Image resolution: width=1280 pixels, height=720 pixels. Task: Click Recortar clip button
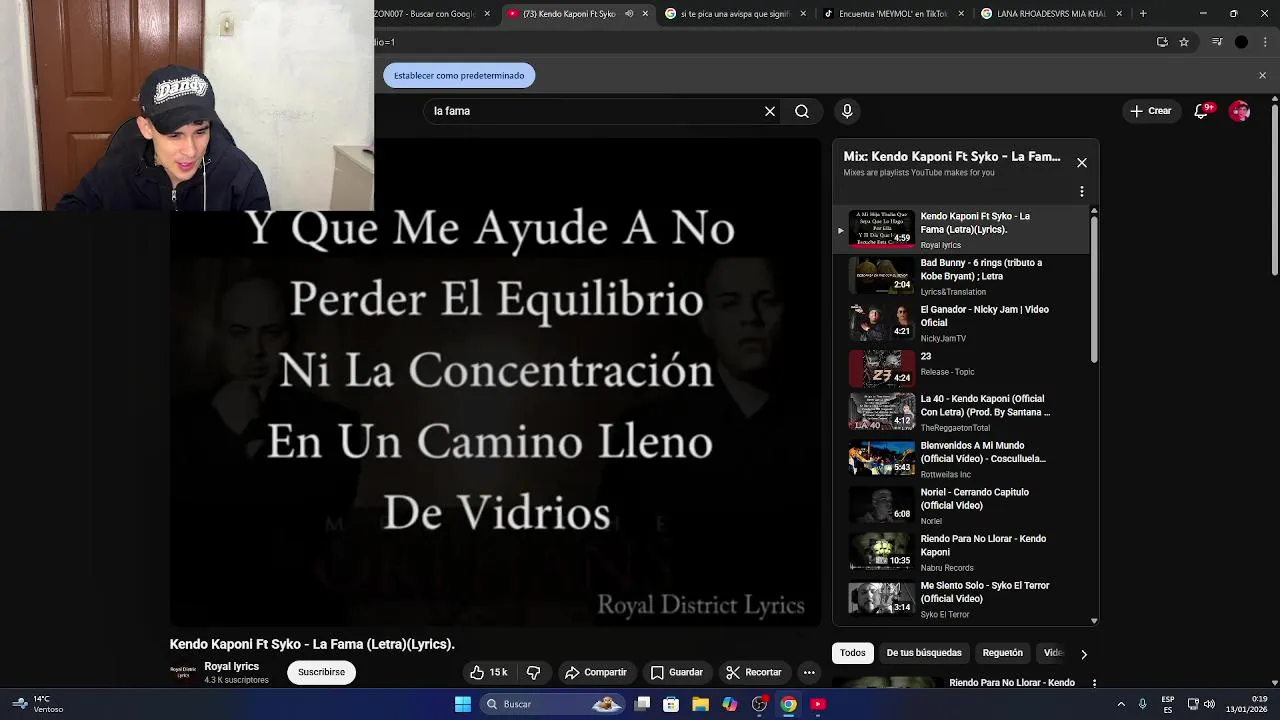point(753,672)
